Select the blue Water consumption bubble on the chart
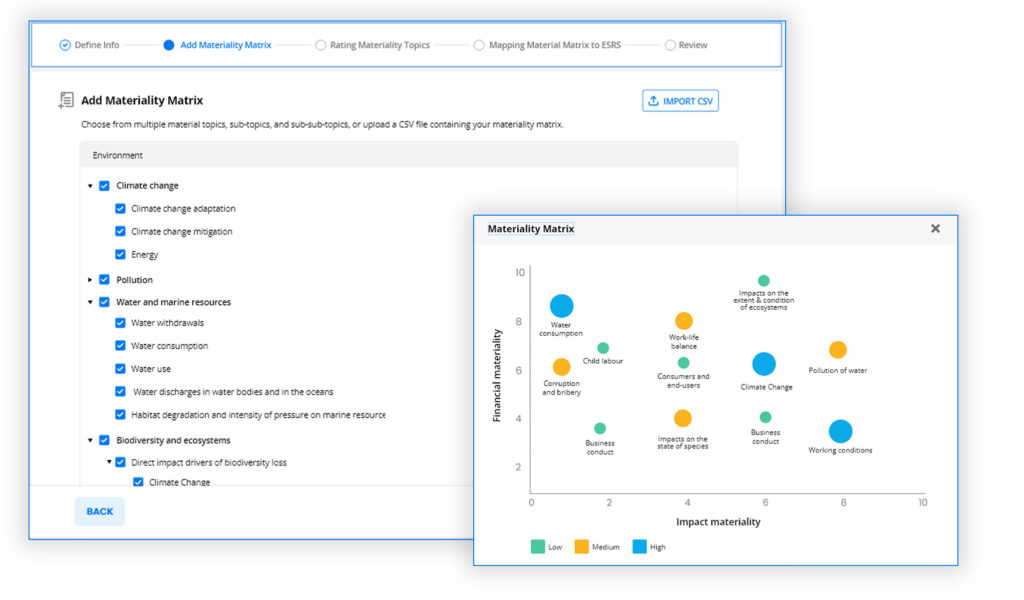The image size is (1024, 600). pos(561,305)
